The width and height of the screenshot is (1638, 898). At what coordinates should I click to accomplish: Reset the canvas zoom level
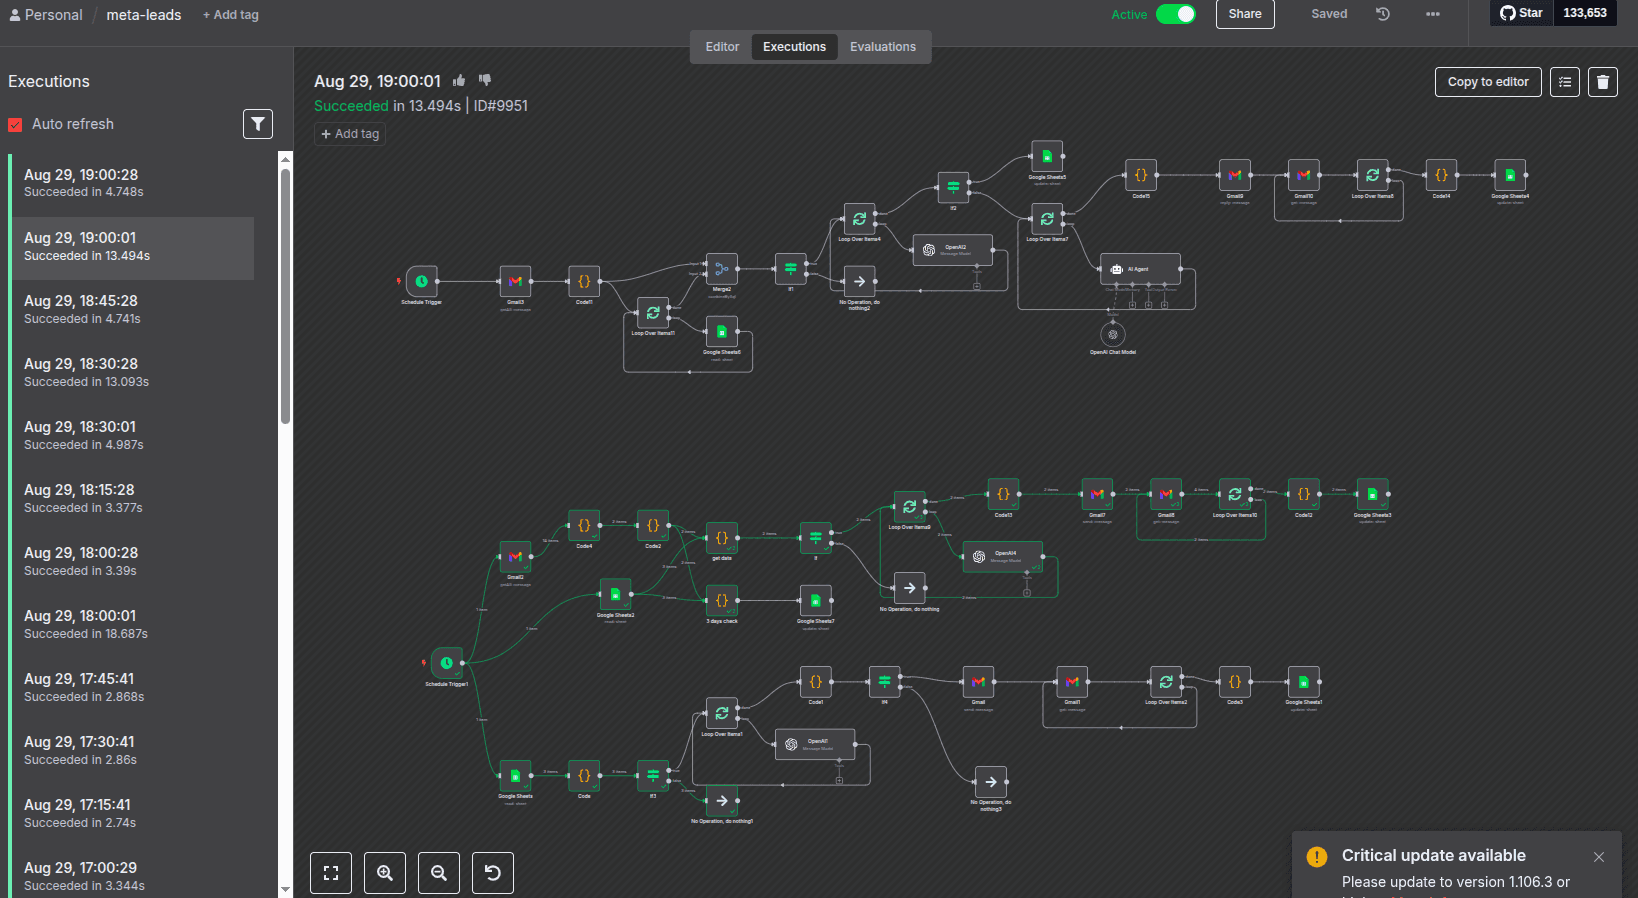493,873
